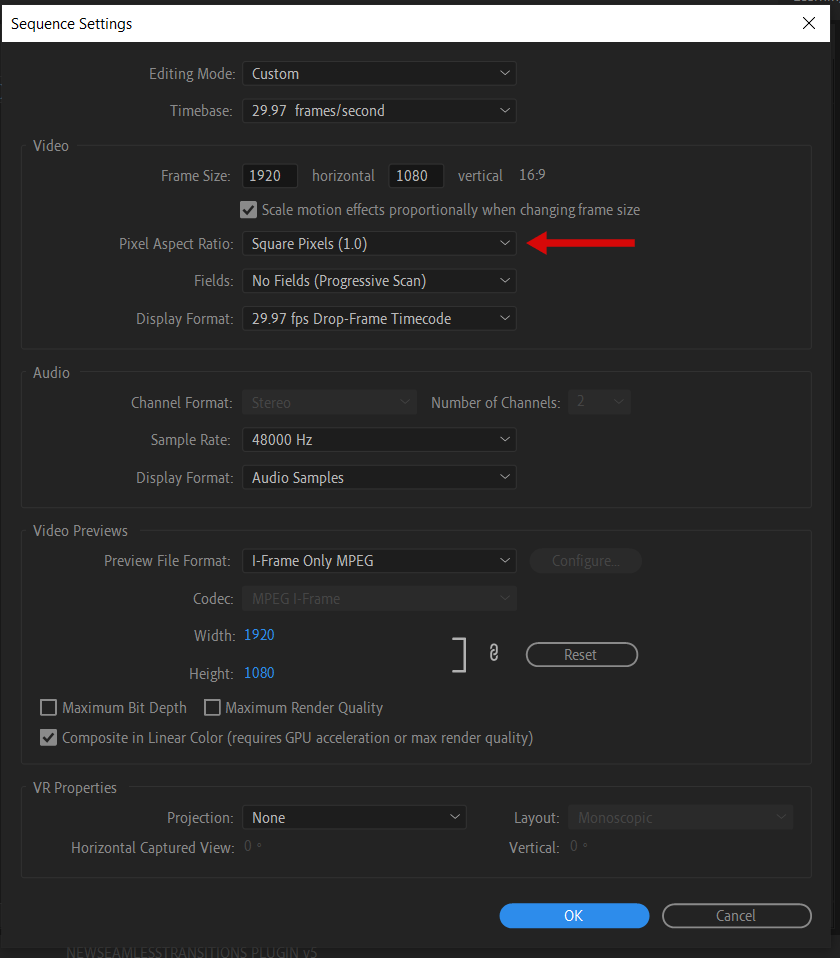Click the chain link icon for width and height
Image resolution: width=840 pixels, height=958 pixels.
point(493,653)
